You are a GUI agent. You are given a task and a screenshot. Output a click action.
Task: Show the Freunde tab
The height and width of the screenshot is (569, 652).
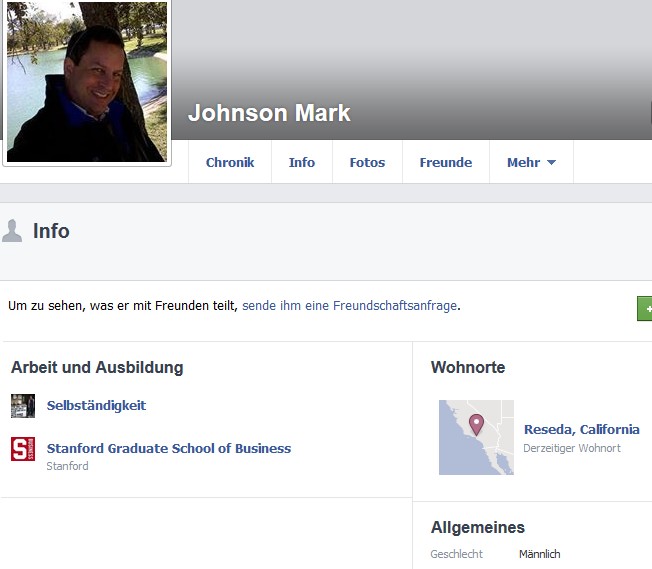[446, 162]
